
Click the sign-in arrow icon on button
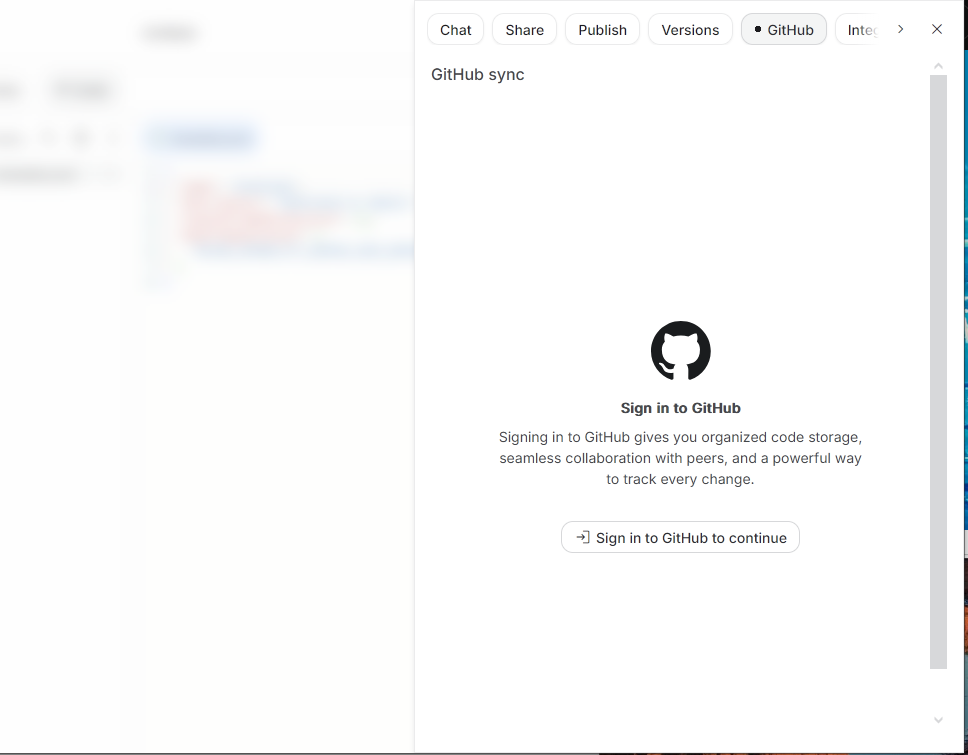(583, 537)
